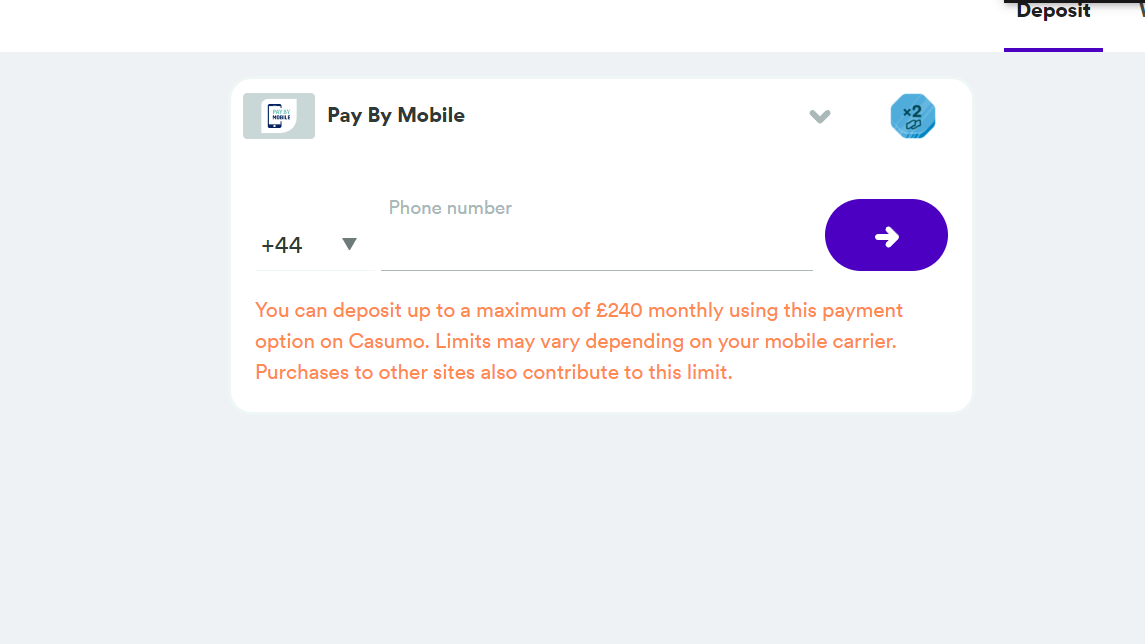Focus the Phone number input field
1145x644 pixels.
(596, 248)
